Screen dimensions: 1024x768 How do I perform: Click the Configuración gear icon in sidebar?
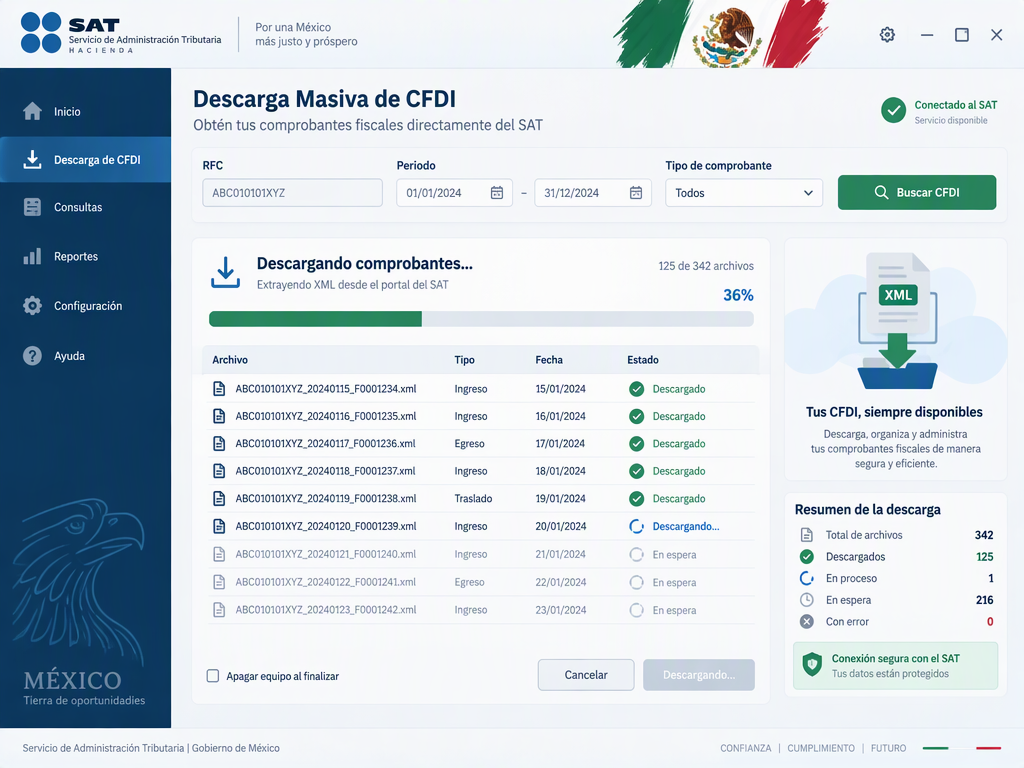pyautogui.click(x=32, y=306)
